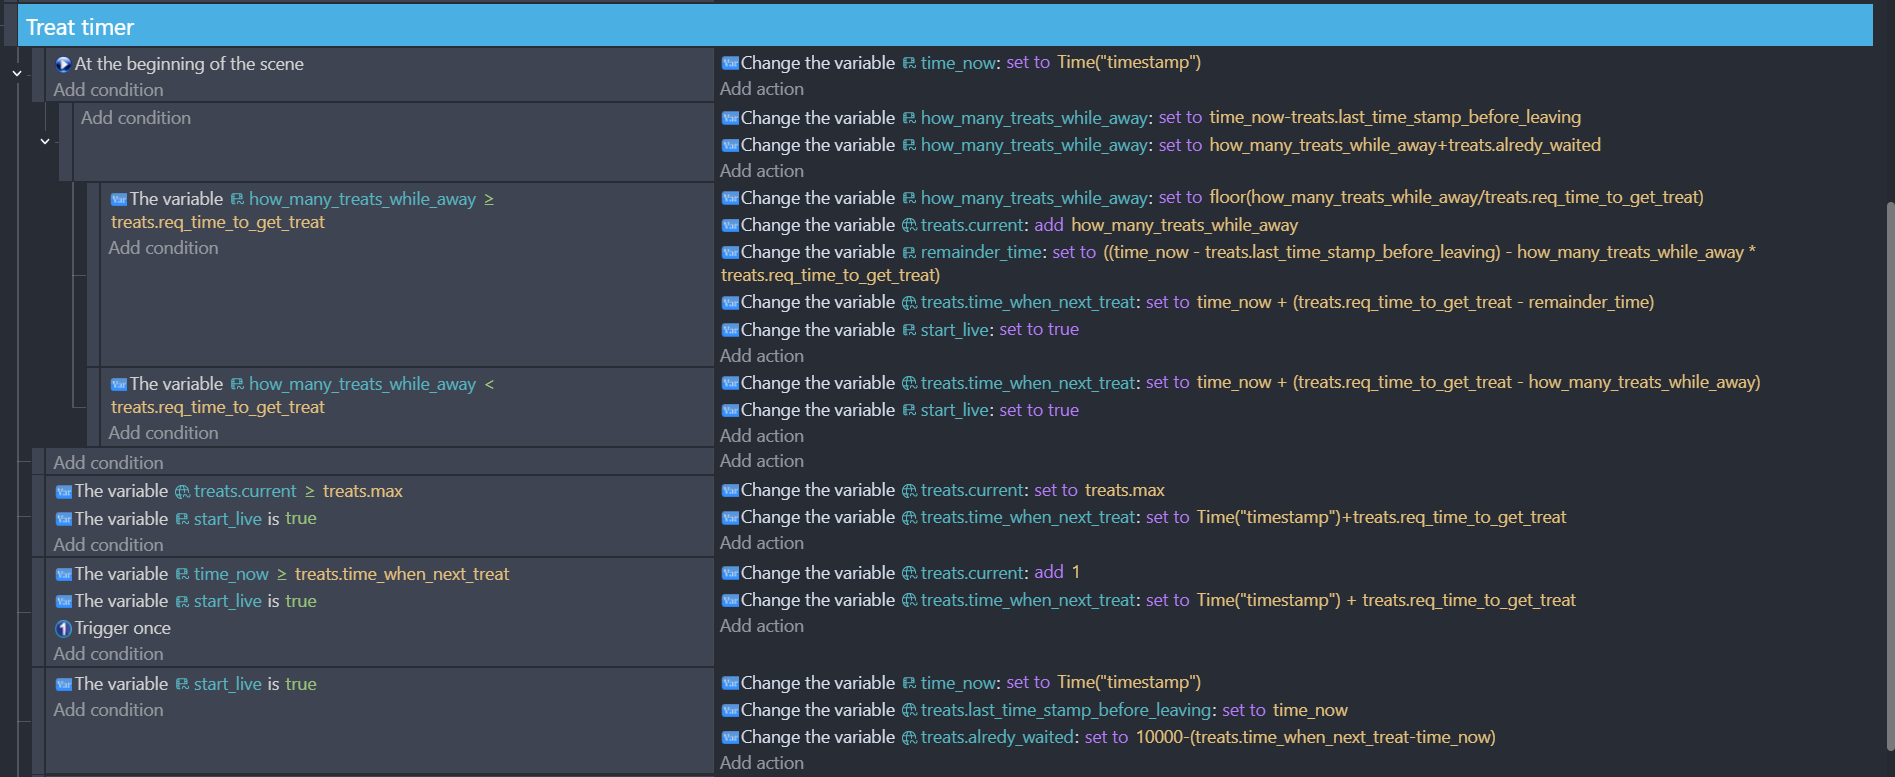The height and width of the screenshot is (777, 1895).
Task: Click the 'At the beginning of the scene' icon
Action: point(63,64)
